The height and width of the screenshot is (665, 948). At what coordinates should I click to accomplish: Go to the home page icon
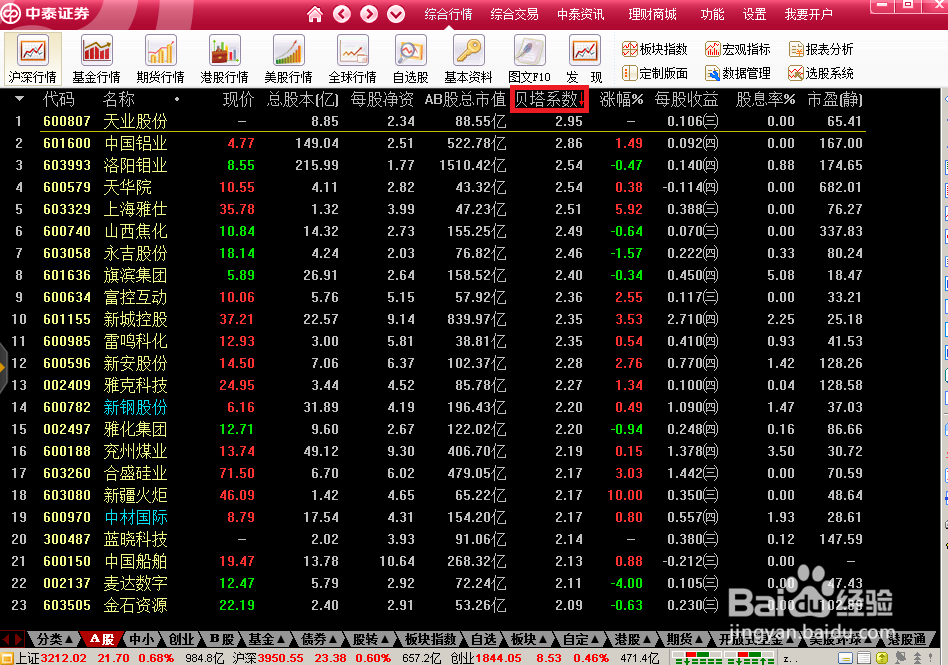click(x=315, y=14)
